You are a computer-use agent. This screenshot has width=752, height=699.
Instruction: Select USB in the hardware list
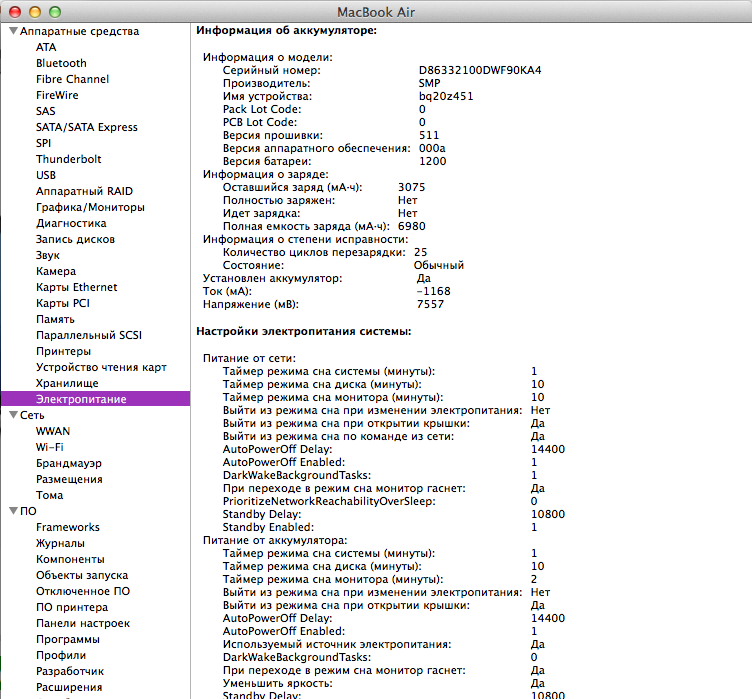(x=48, y=175)
